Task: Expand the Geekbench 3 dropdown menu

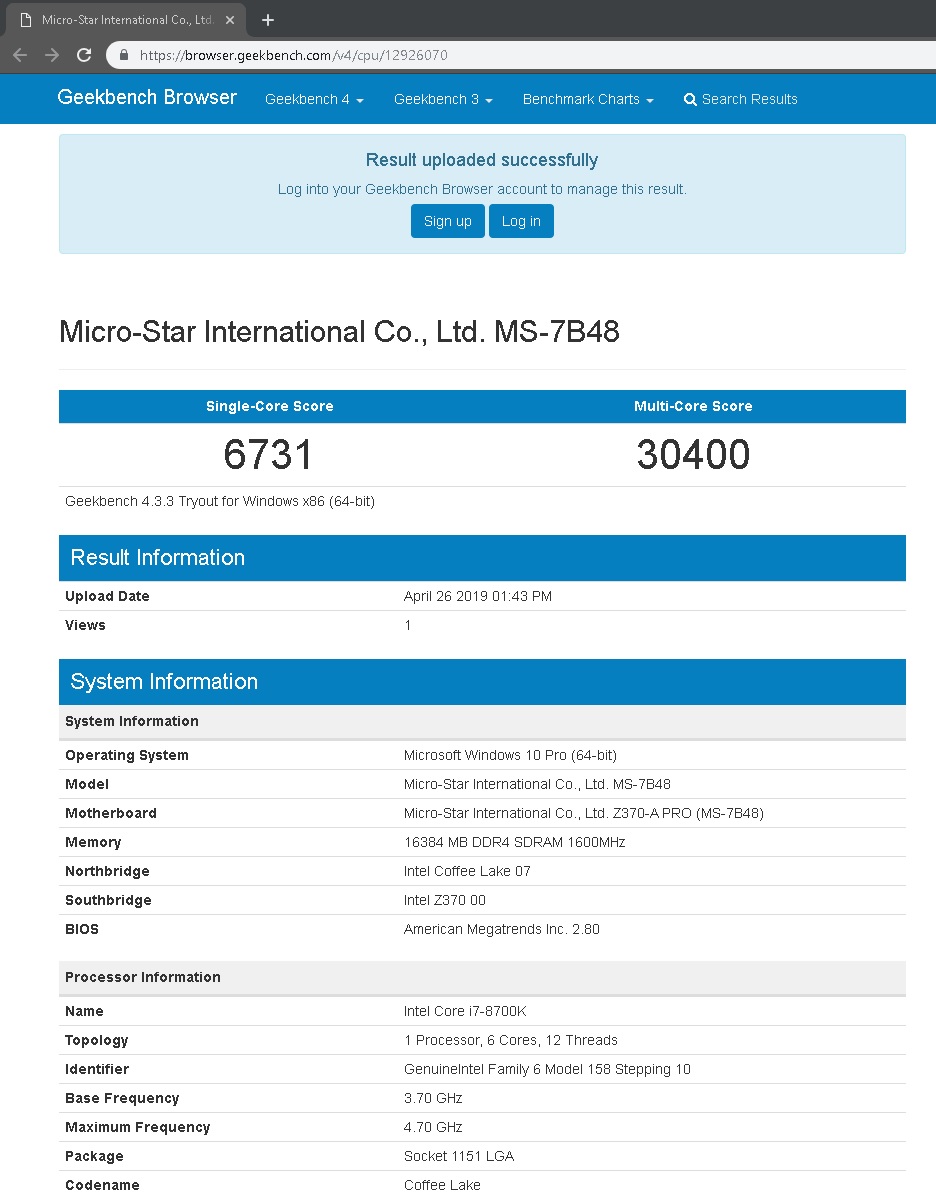Action: [443, 99]
